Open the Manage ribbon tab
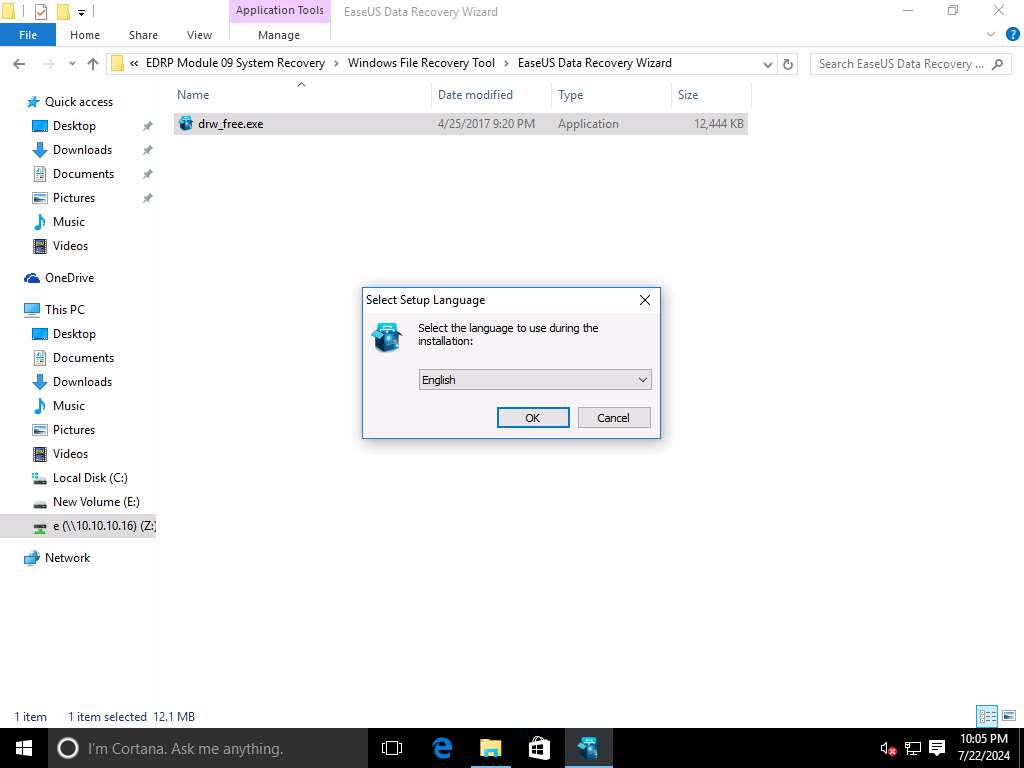Viewport: 1024px width, 768px height. pyautogui.click(x=279, y=35)
